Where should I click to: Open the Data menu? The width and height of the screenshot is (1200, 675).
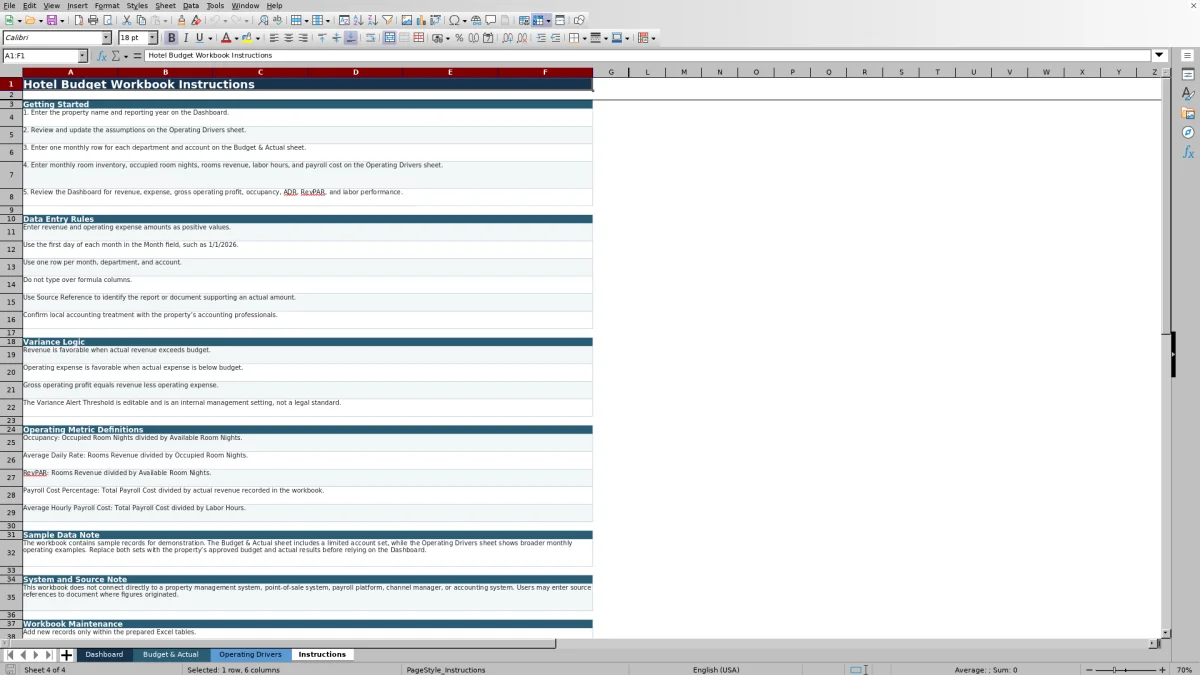click(190, 6)
